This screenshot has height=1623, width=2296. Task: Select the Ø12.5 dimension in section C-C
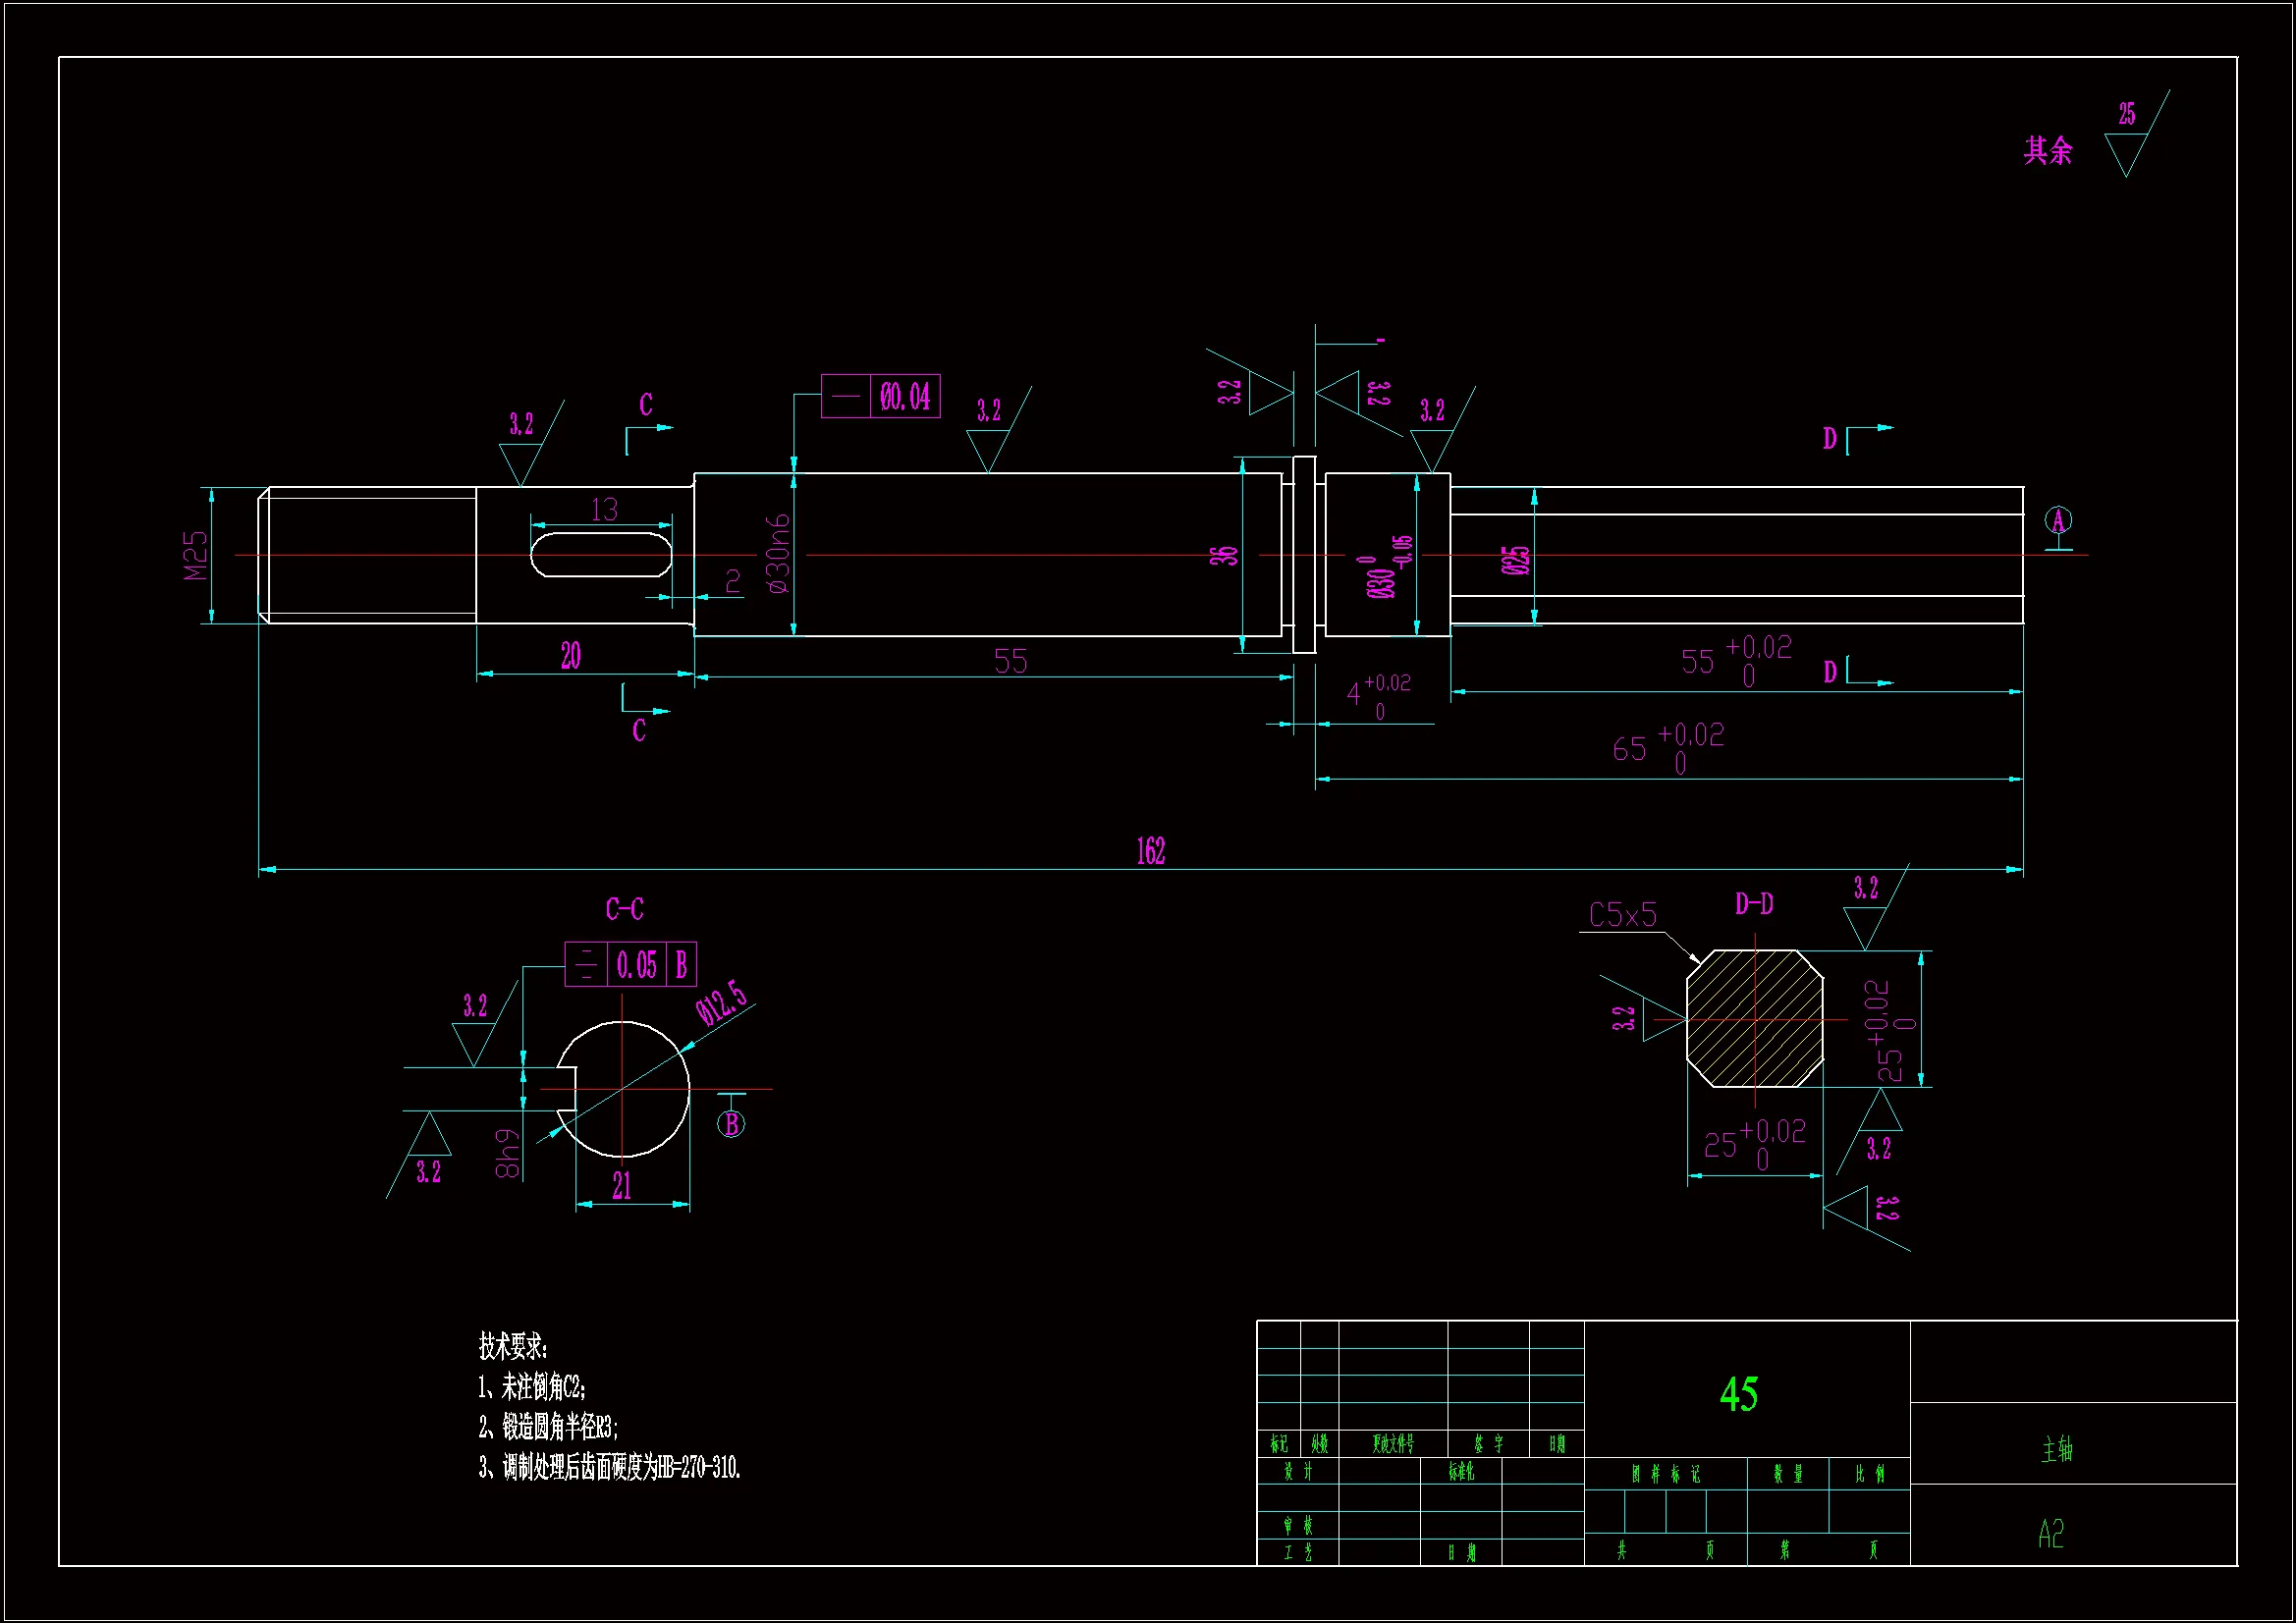pyautogui.click(x=721, y=1003)
